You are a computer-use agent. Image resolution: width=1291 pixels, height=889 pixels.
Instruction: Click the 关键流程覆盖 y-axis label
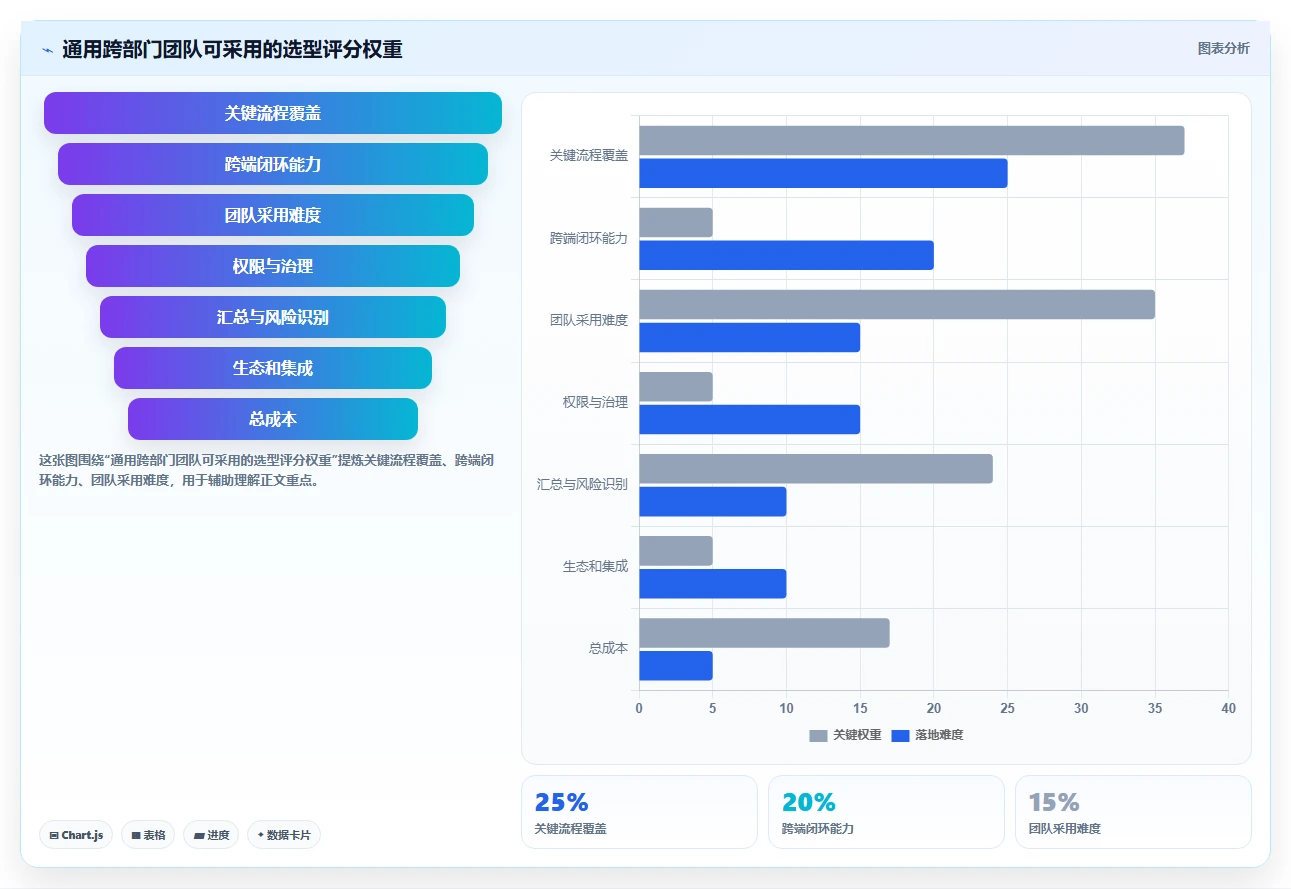click(589, 156)
